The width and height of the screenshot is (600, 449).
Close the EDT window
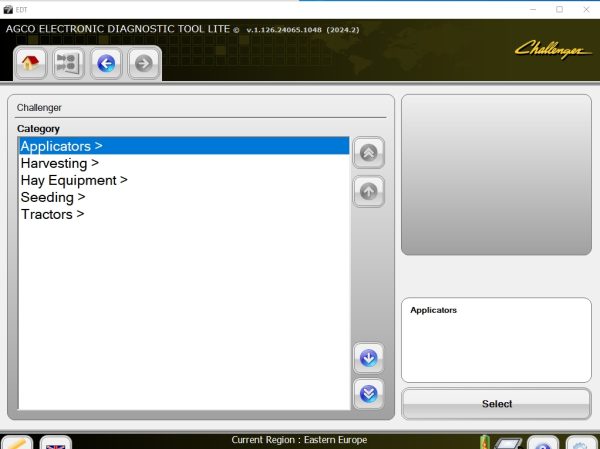(x=586, y=10)
